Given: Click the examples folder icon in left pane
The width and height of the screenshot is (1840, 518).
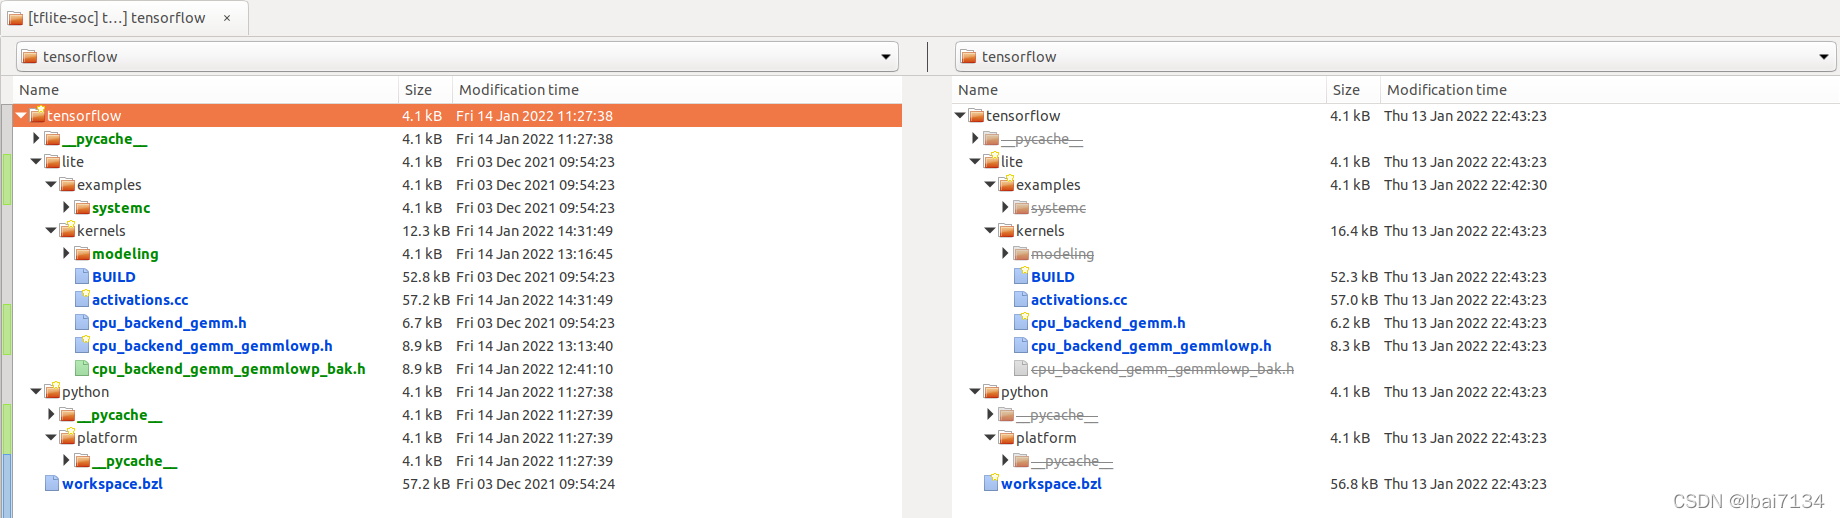Looking at the screenshot, I should click(67, 184).
